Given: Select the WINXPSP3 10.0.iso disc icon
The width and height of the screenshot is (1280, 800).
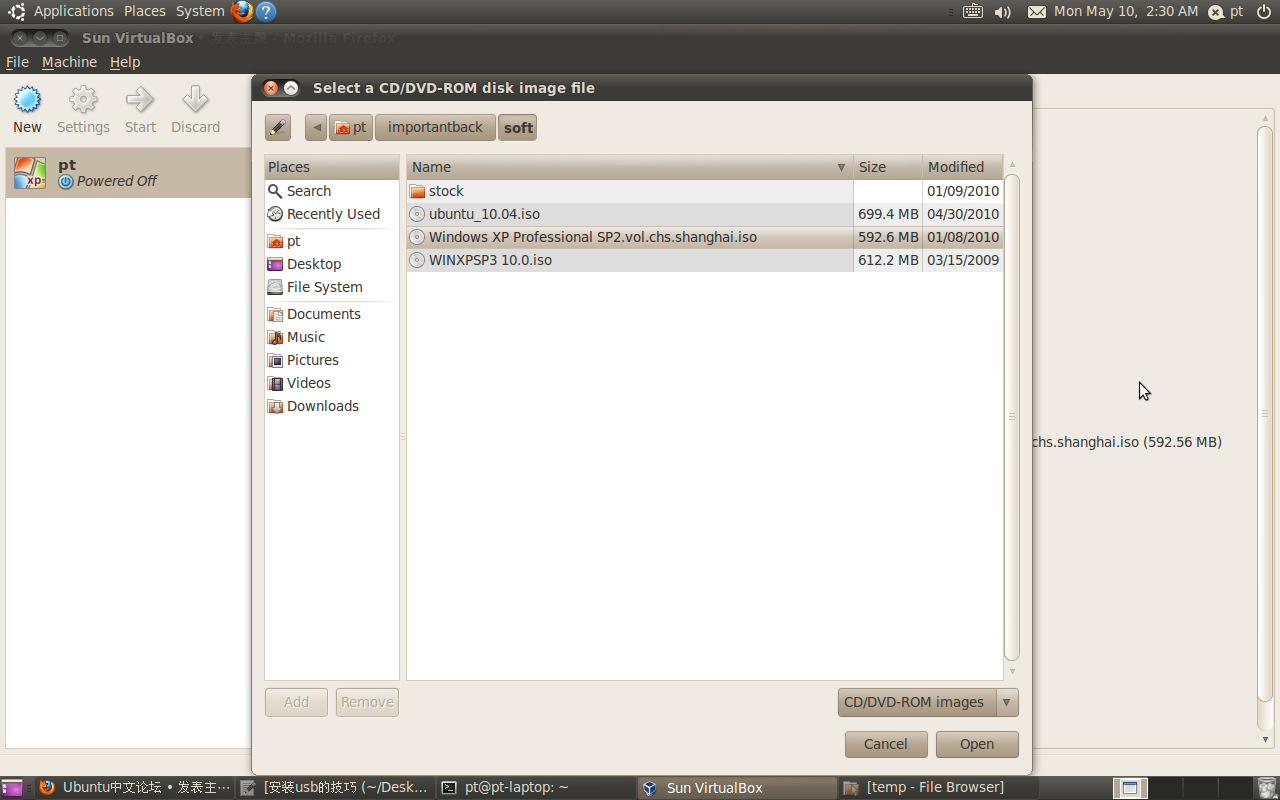Looking at the screenshot, I should pyautogui.click(x=418, y=260).
